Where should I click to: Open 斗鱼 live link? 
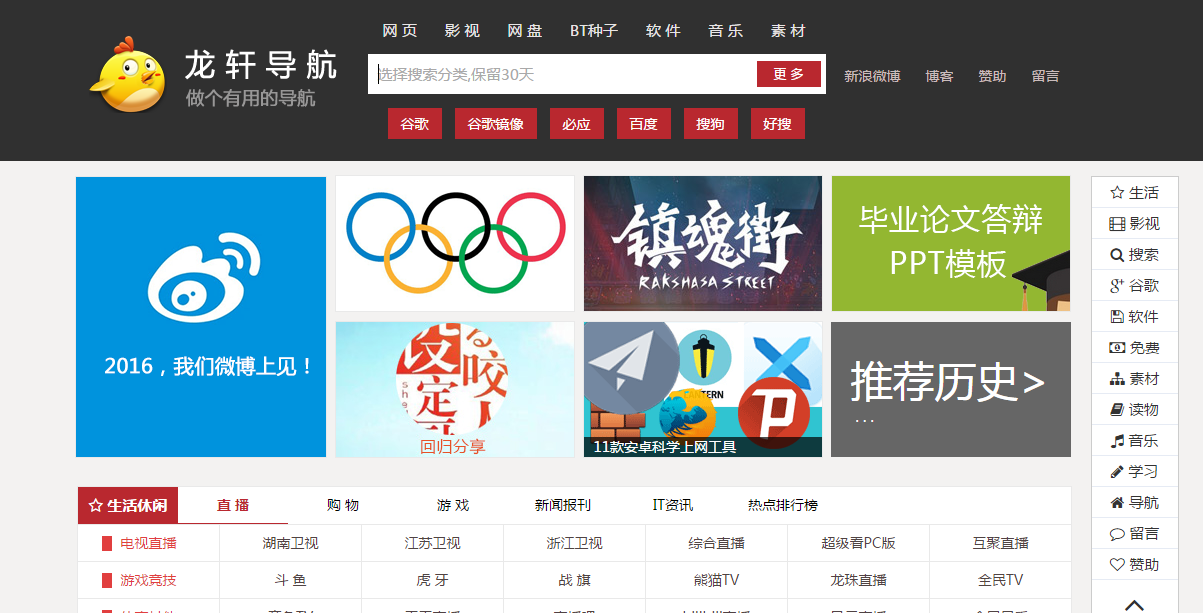[x=291, y=580]
